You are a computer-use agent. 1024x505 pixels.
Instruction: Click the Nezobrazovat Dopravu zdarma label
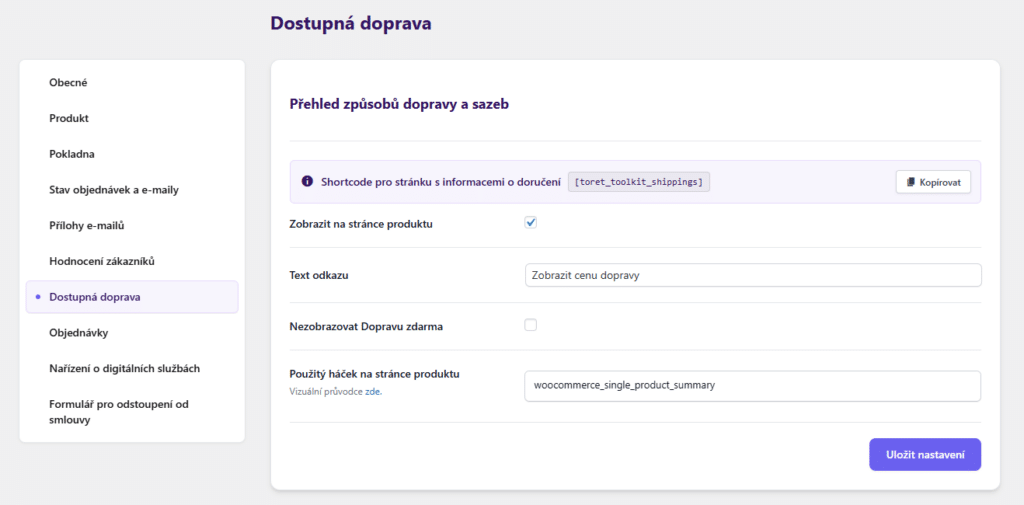pyautogui.click(x=366, y=326)
